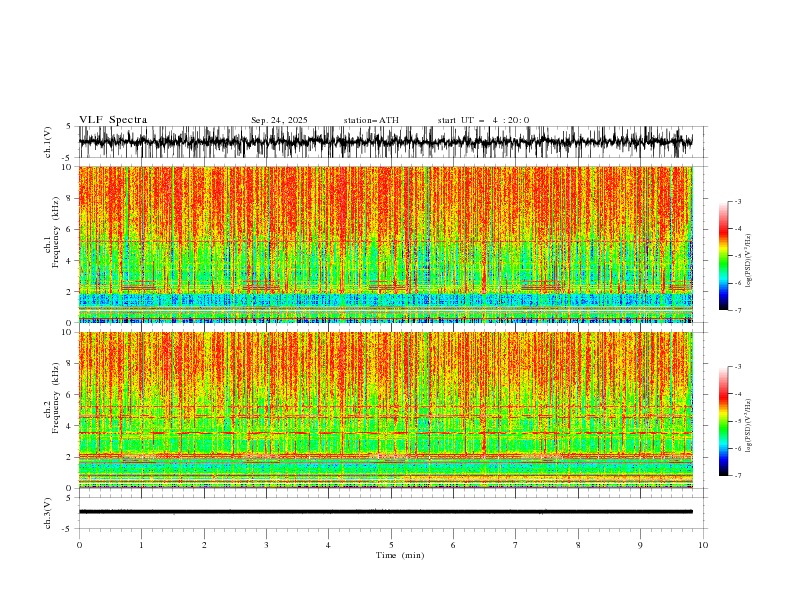Screen dimensions: 792x612
Task: Click the "-6" value on ch.1 color bar
Action: pyautogui.click(x=737, y=283)
